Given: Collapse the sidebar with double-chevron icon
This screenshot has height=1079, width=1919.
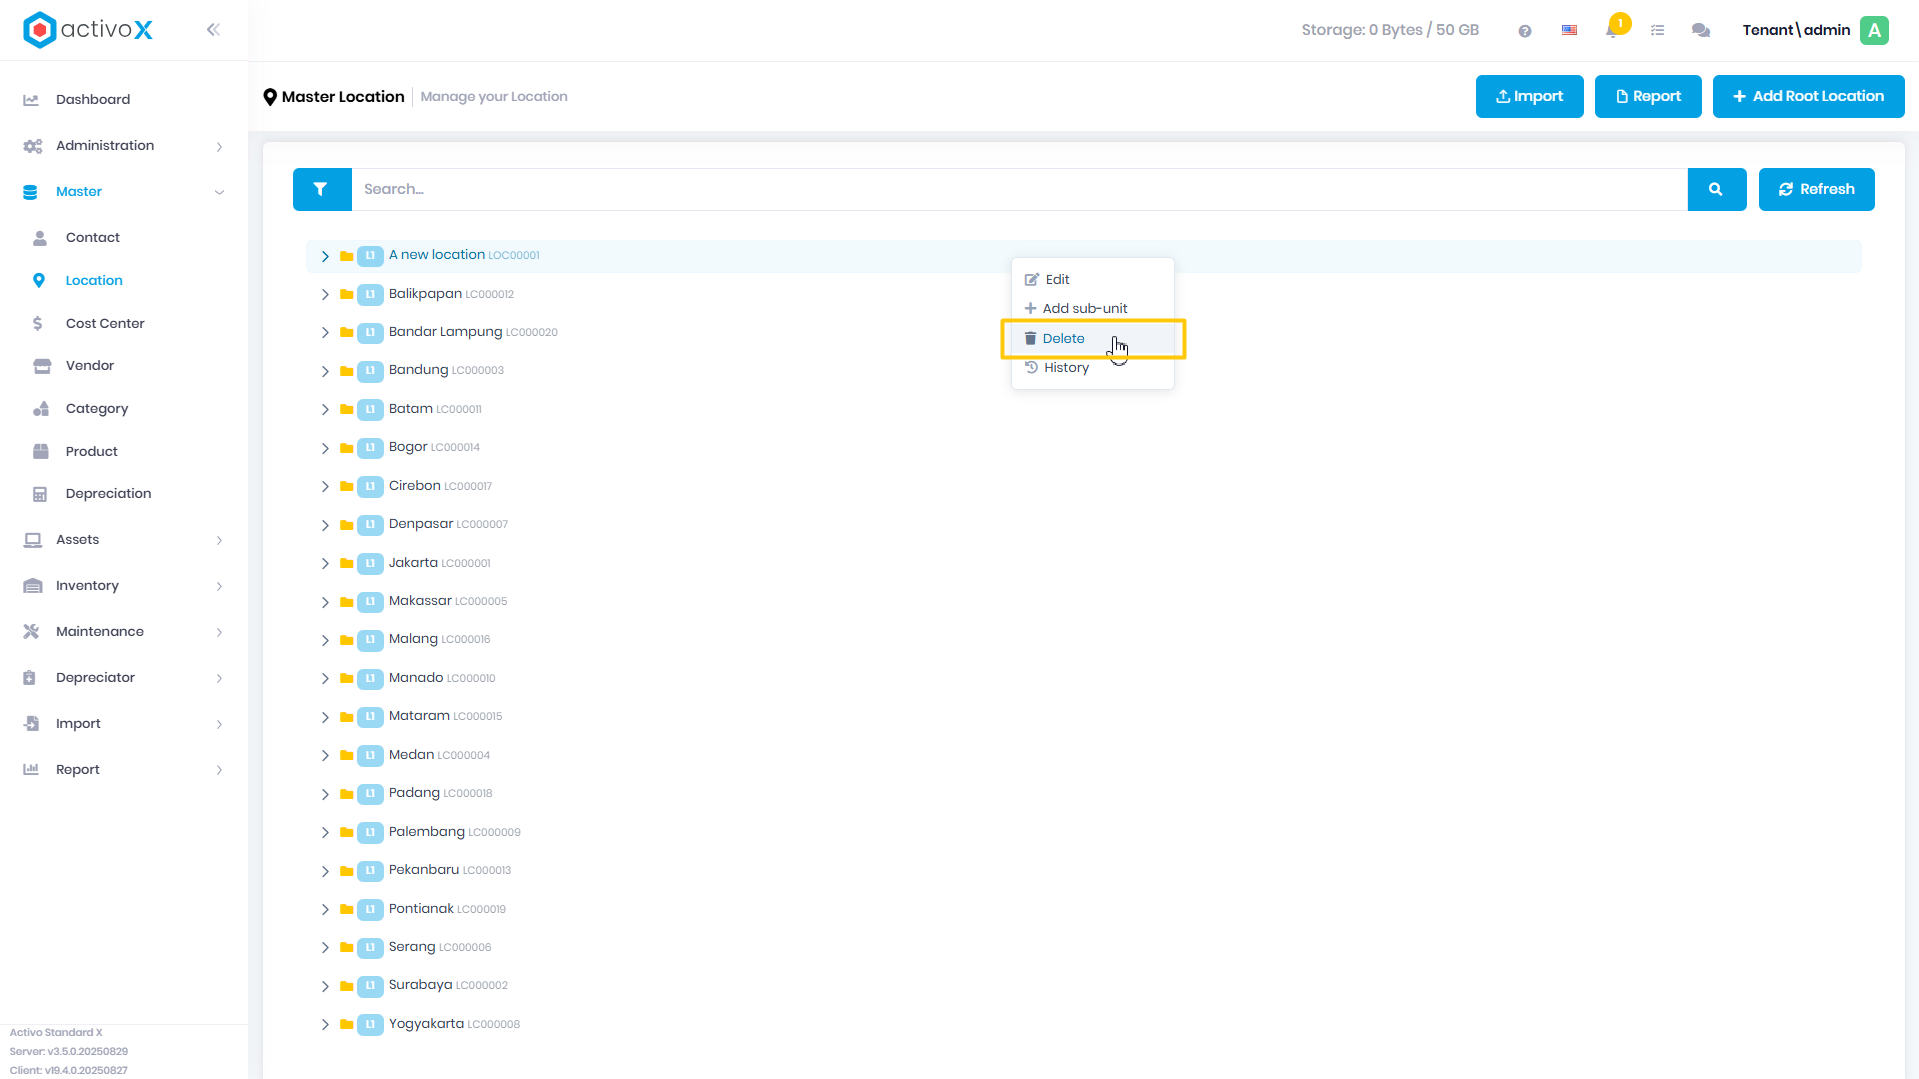Looking at the screenshot, I should click(213, 30).
